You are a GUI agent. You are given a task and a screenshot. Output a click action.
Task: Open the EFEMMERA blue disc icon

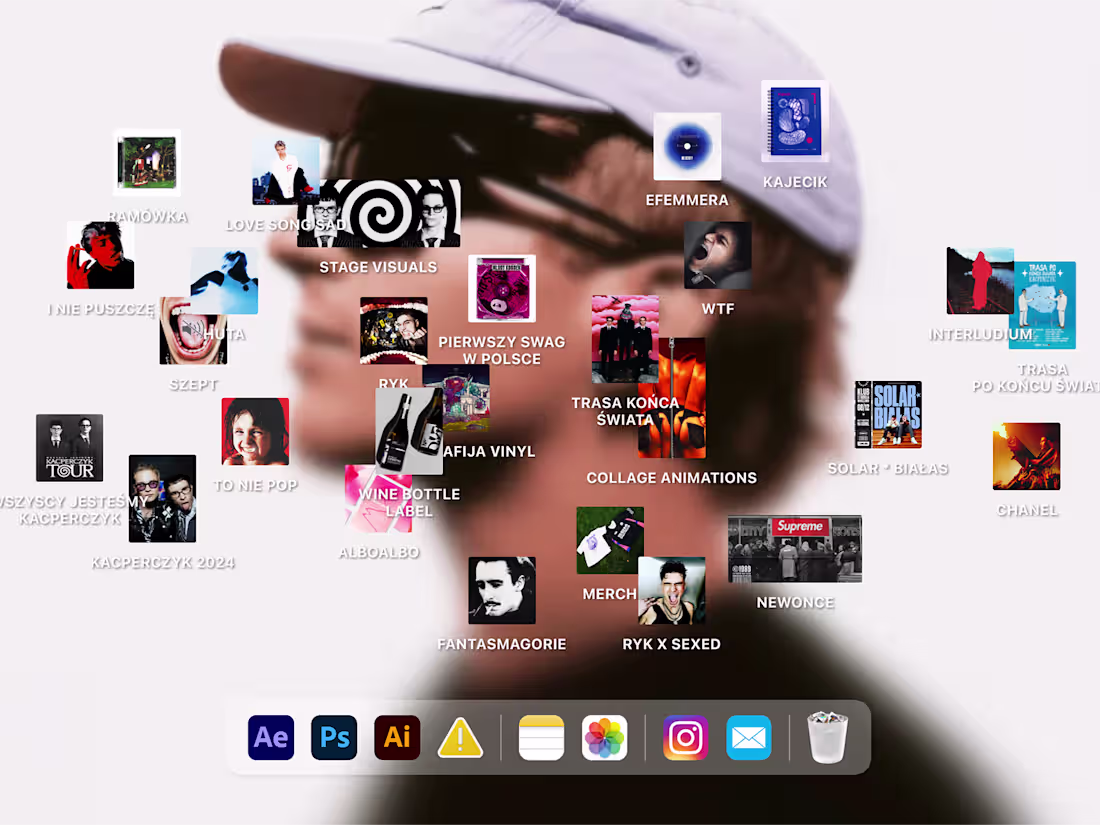pyautogui.click(x=687, y=146)
